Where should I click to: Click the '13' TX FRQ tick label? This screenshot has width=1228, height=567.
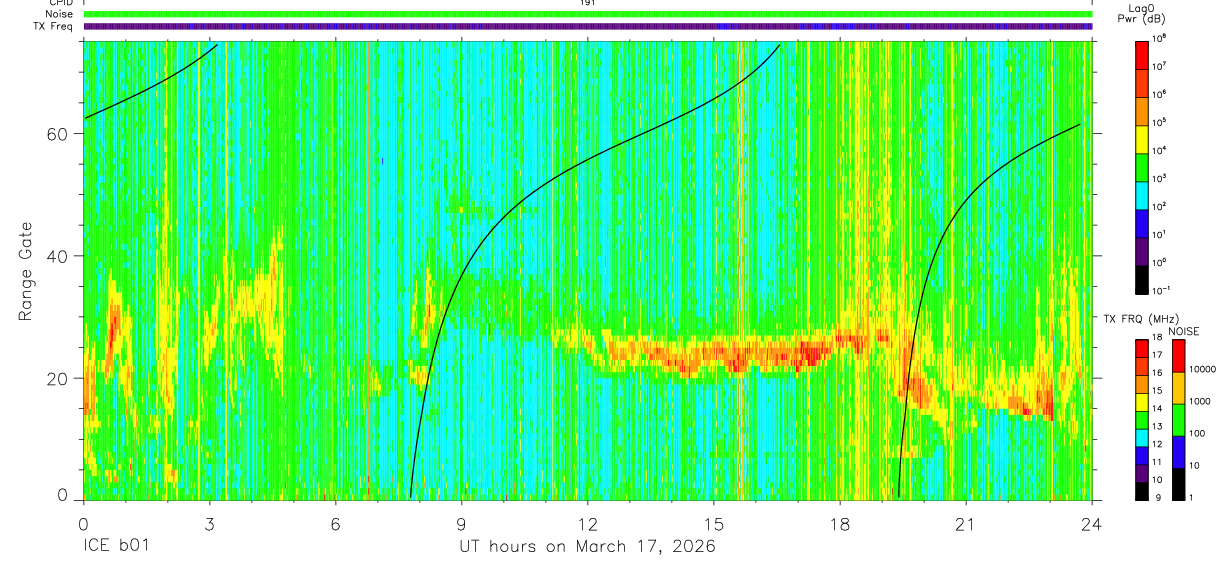[x=1157, y=426]
